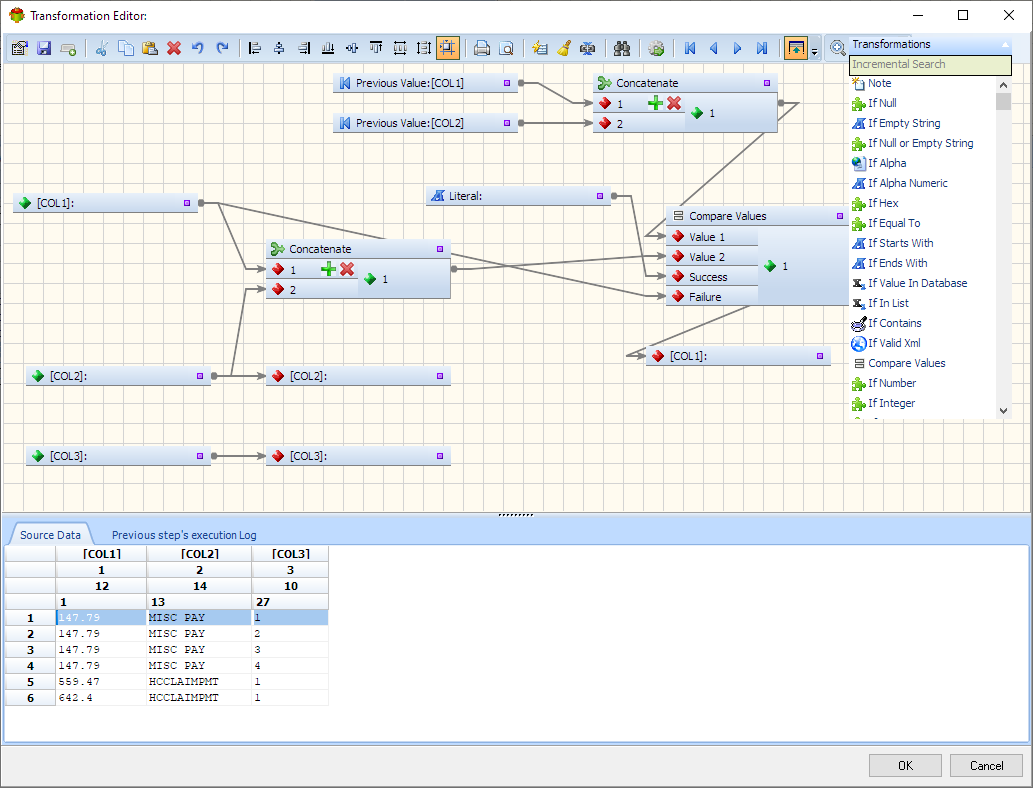This screenshot has width=1033, height=788.
Task: Toggle the highlighted data panel view button
Action: [796, 48]
